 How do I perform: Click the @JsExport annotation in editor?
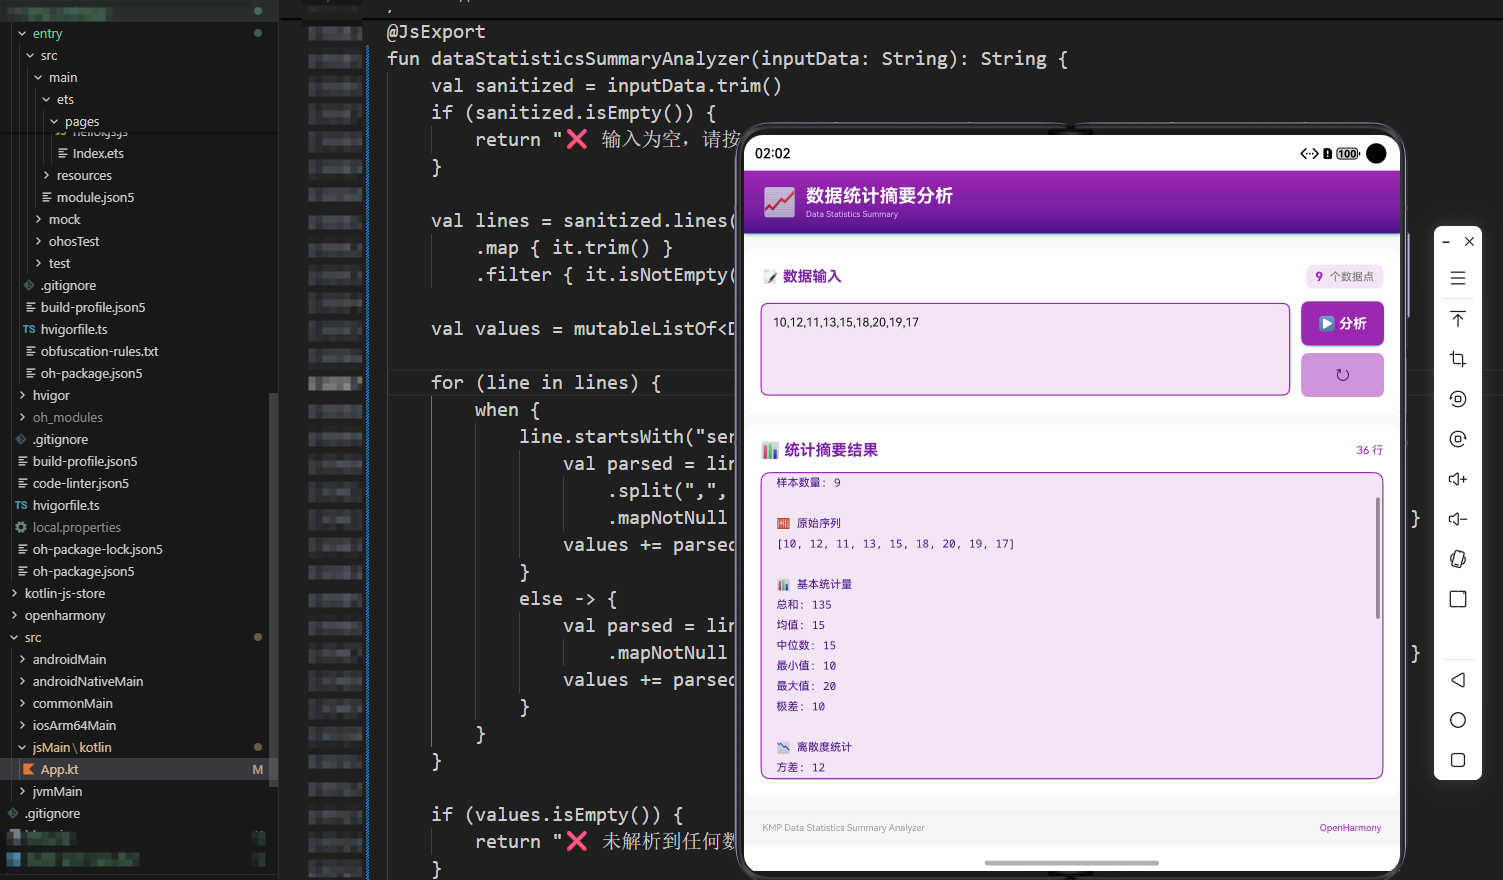tap(436, 32)
